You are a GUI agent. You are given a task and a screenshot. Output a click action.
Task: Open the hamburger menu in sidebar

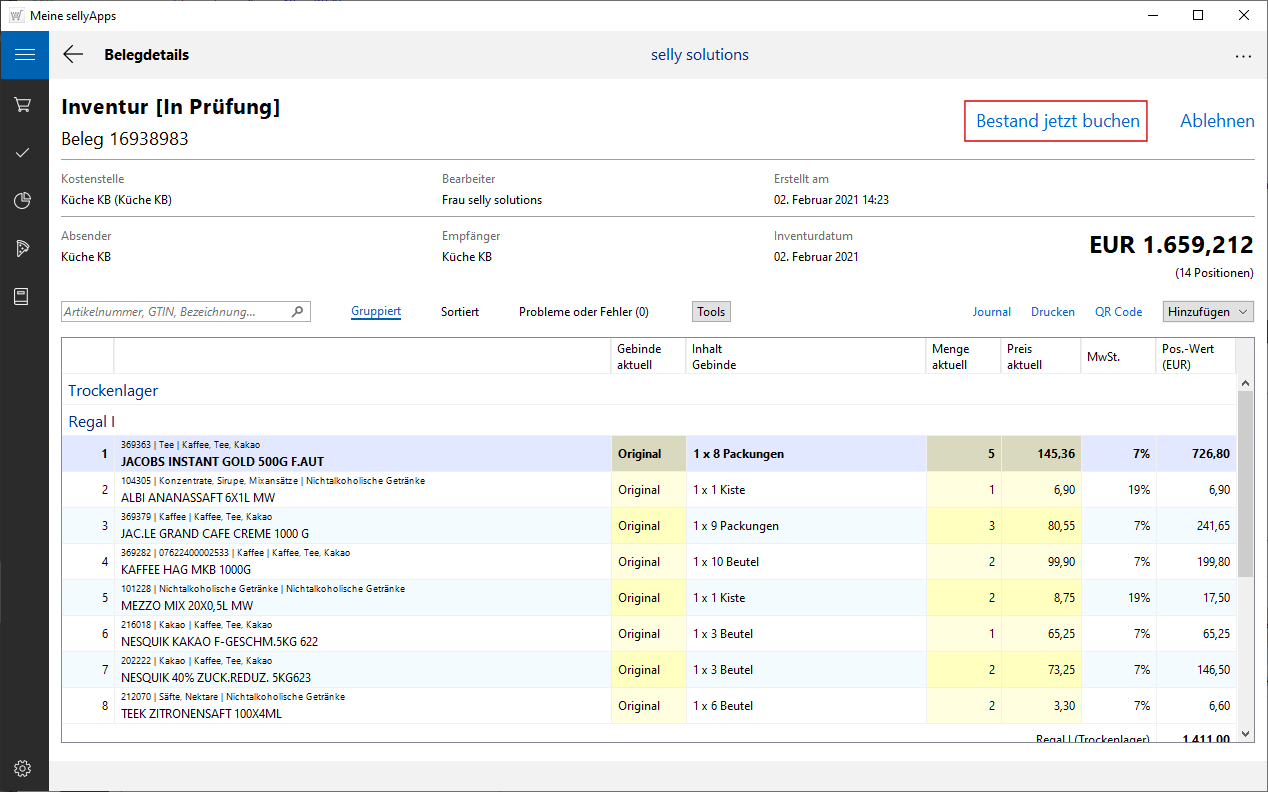click(x=24, y=55)
